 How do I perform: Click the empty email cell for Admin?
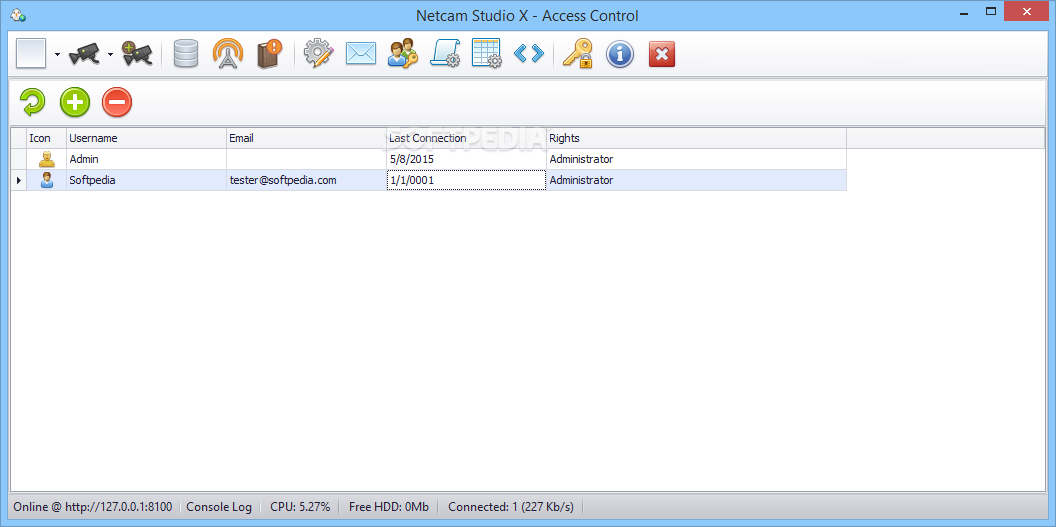click(306, 160)
